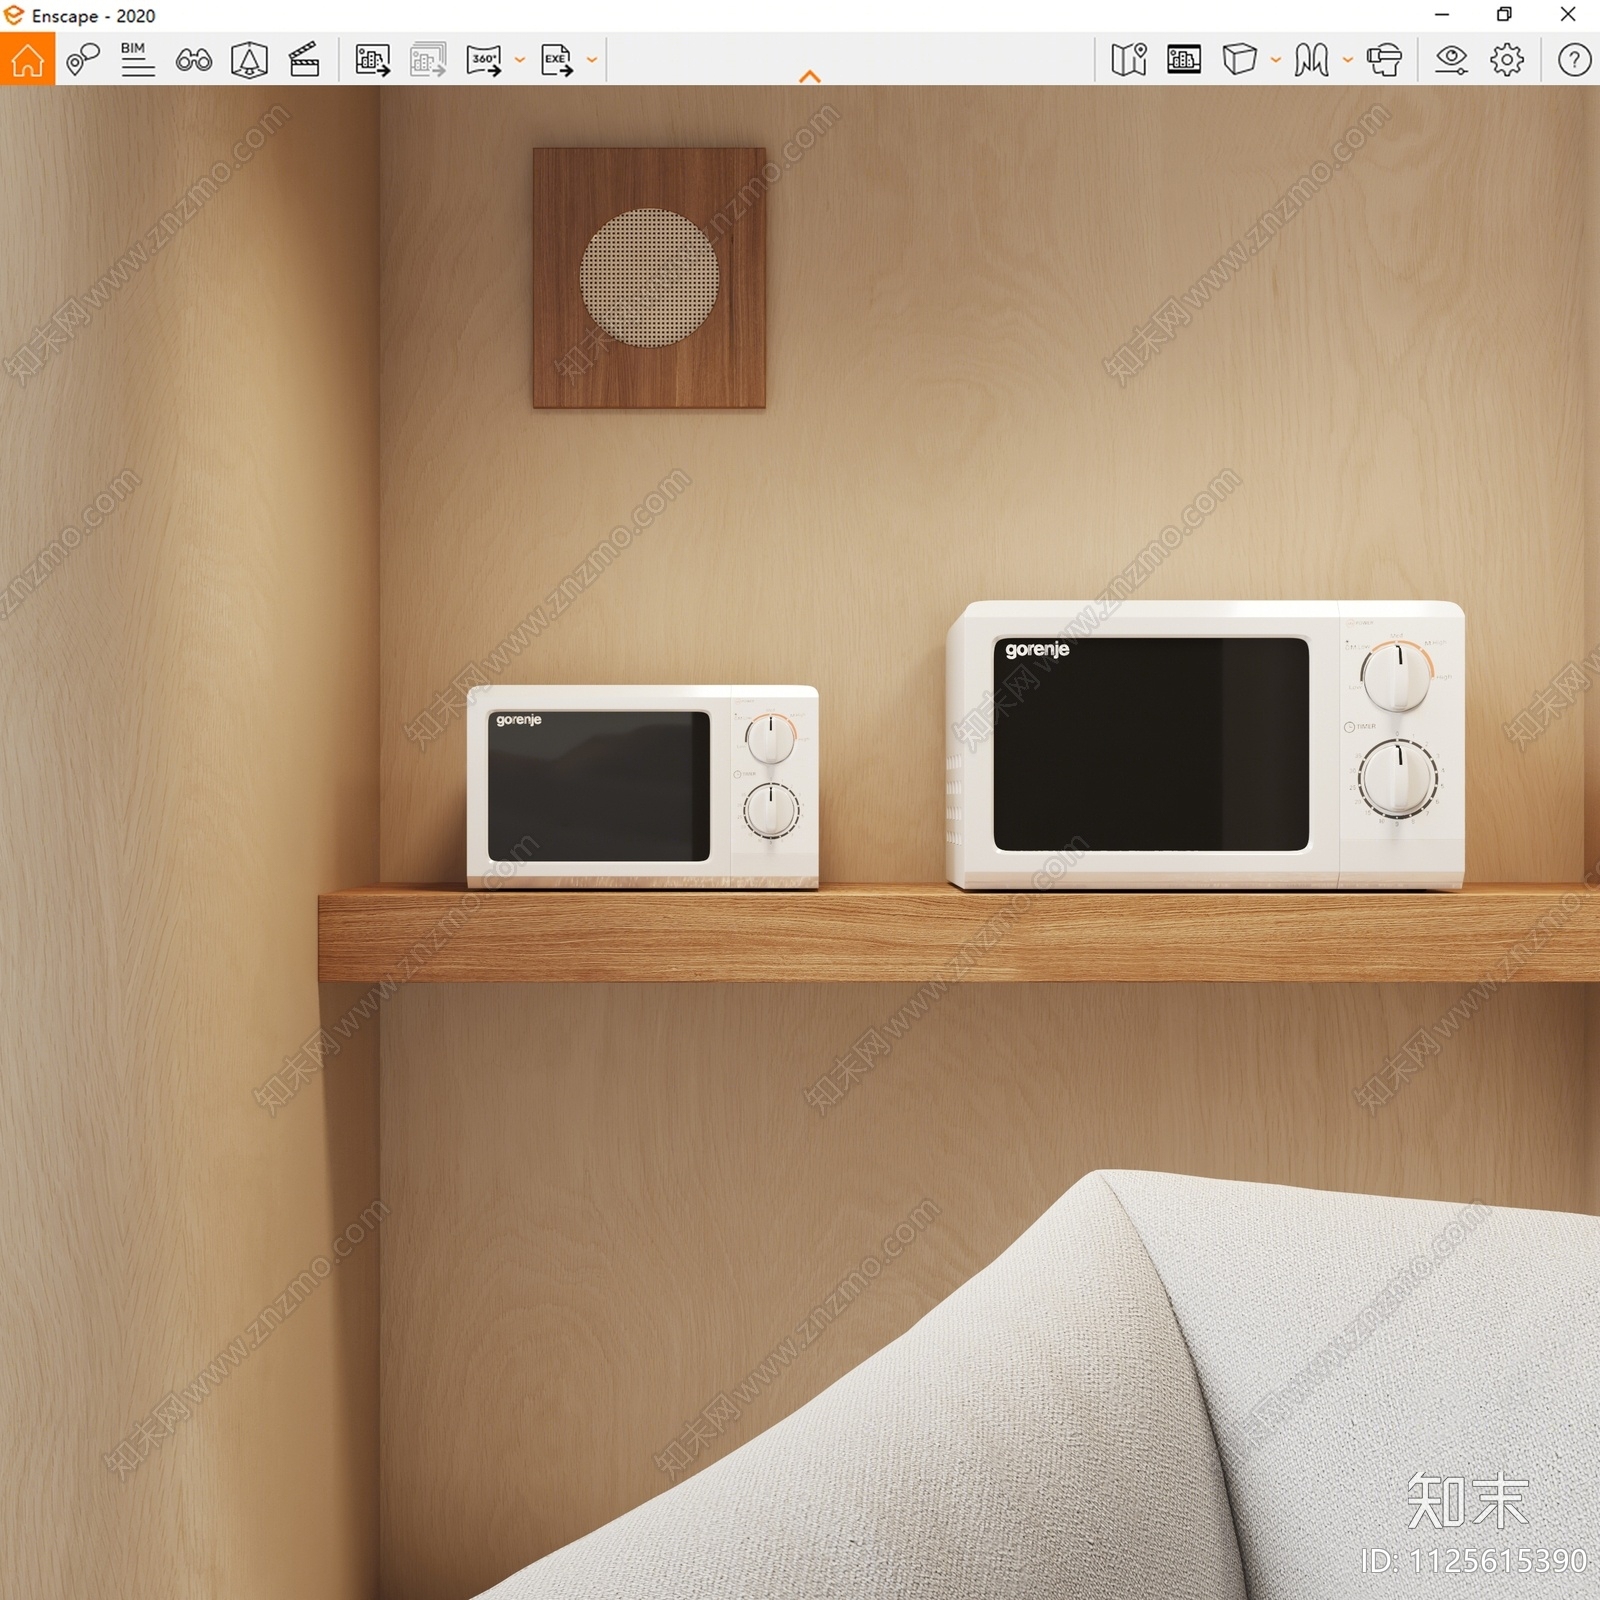Open view management (binoculars icon)

[194, 60]
